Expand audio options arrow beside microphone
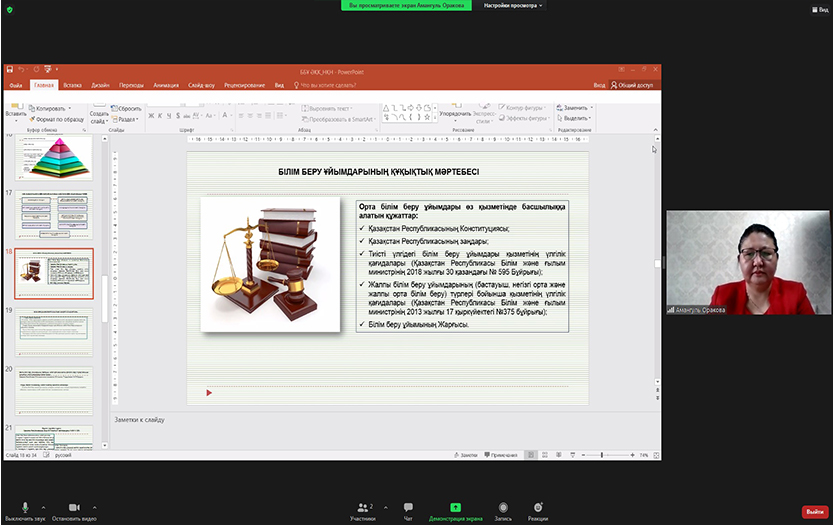The width and height of the screenshot is (833, 525). (x=43, y=506)
